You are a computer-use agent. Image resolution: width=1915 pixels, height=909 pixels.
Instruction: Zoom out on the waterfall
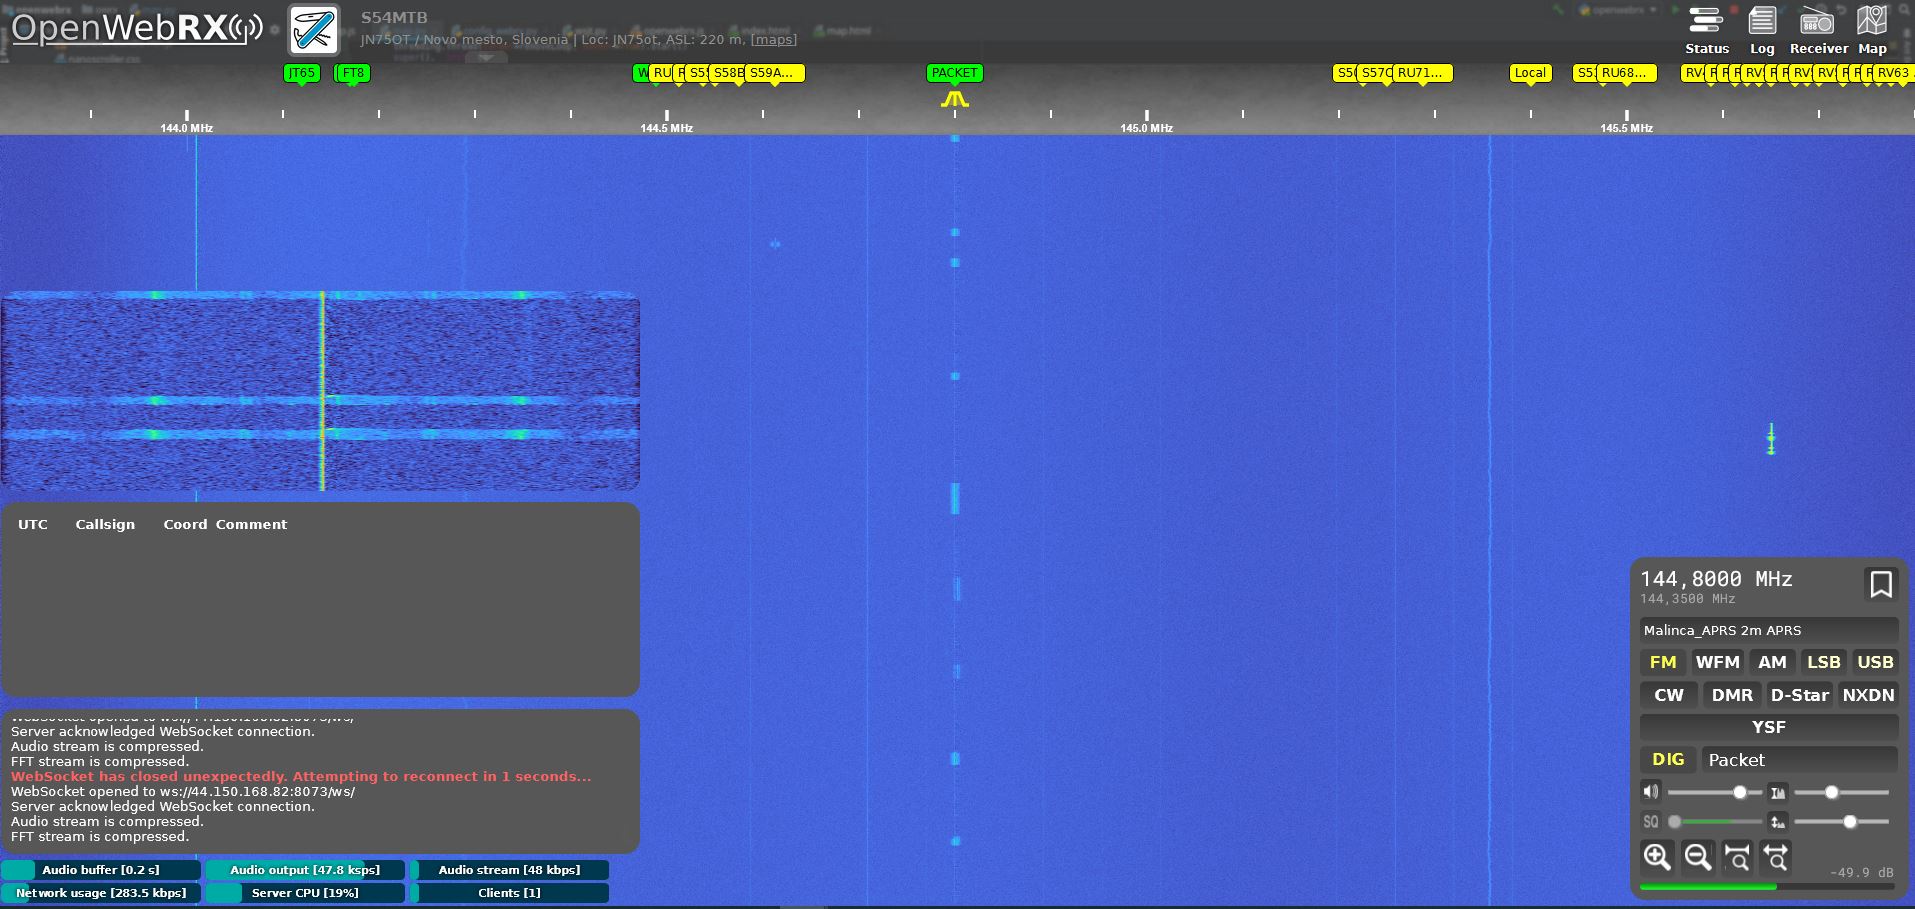(x=1697, y=857)
